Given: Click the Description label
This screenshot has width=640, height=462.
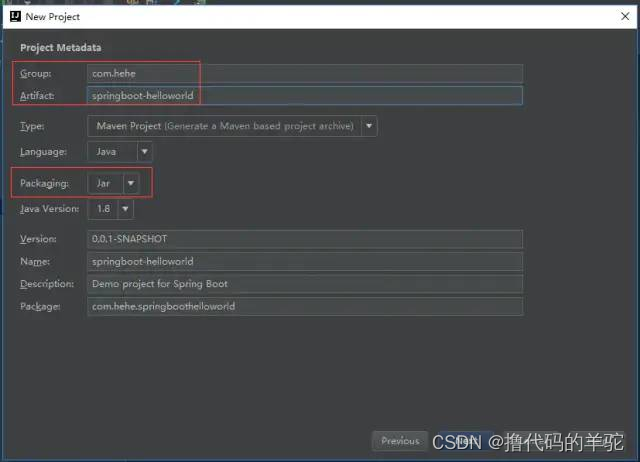Looking at the screenshot, I should (x=47, y=284).
